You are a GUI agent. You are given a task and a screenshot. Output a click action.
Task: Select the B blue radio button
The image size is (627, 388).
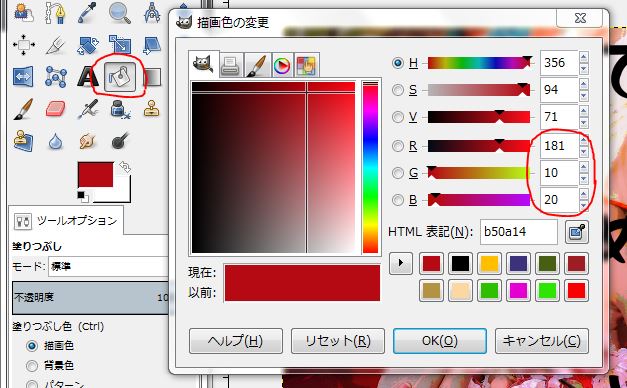point(397,200)
